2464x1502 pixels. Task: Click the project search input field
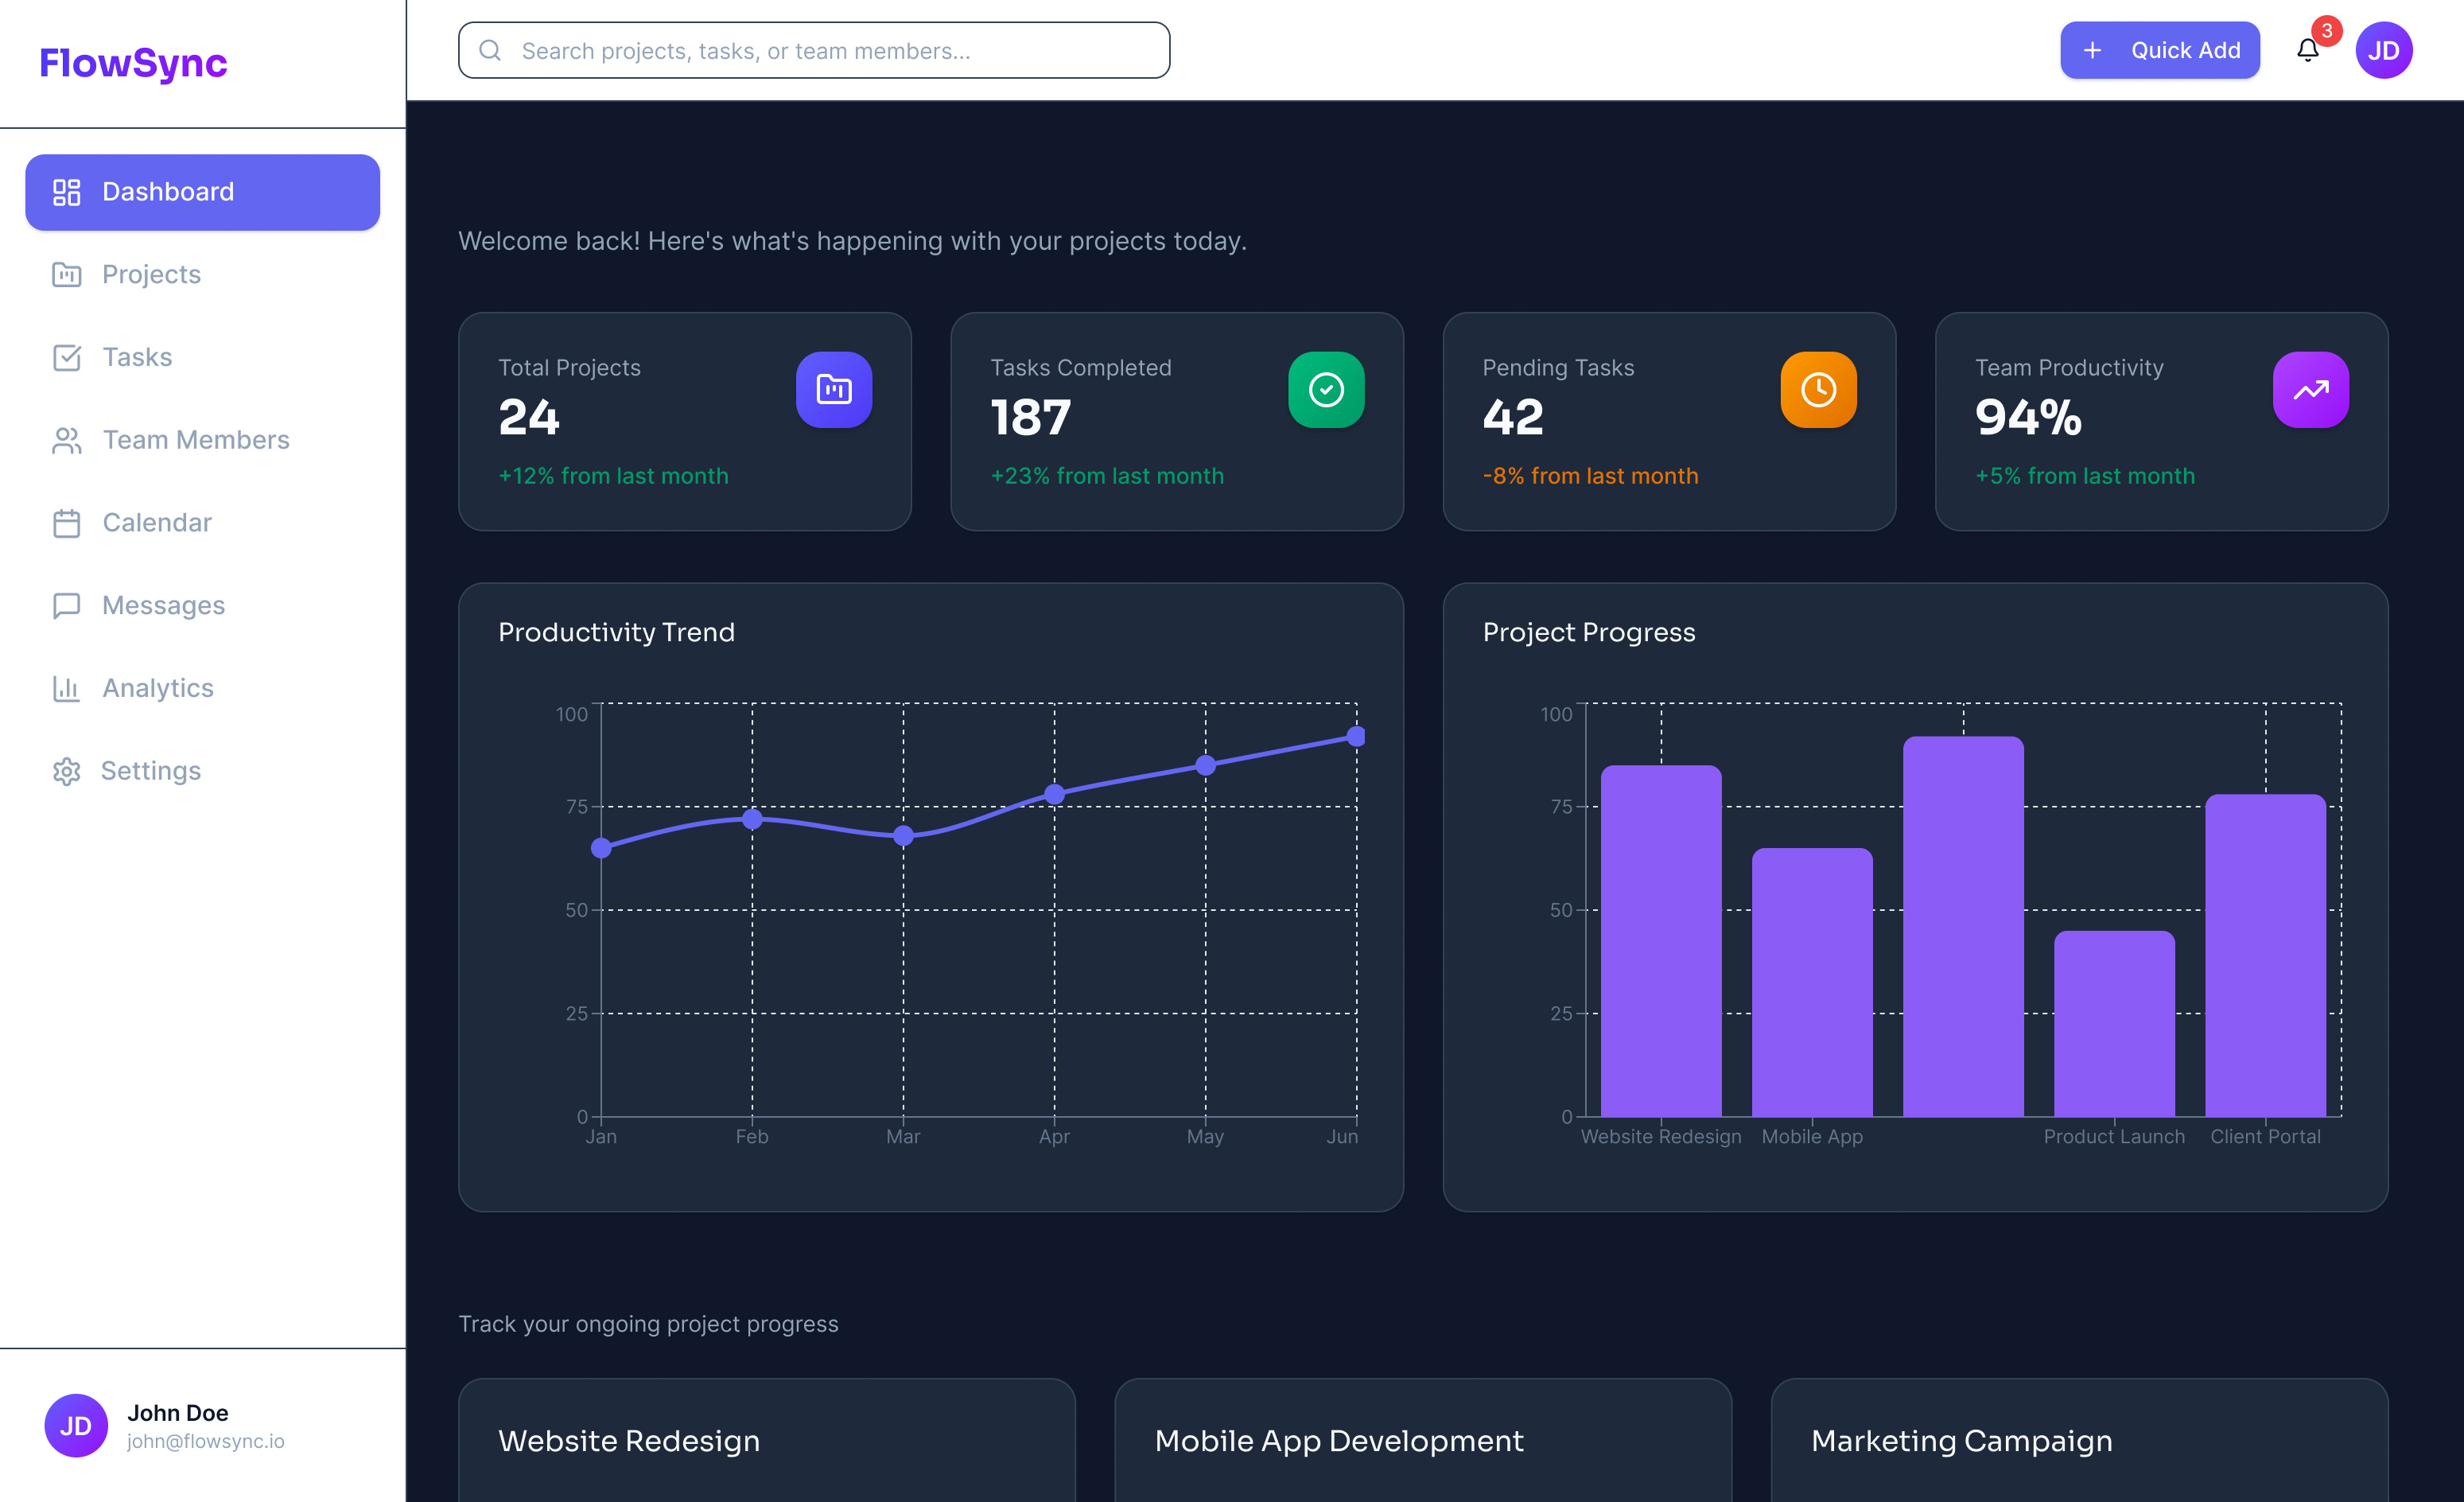[x=814, y=50]
